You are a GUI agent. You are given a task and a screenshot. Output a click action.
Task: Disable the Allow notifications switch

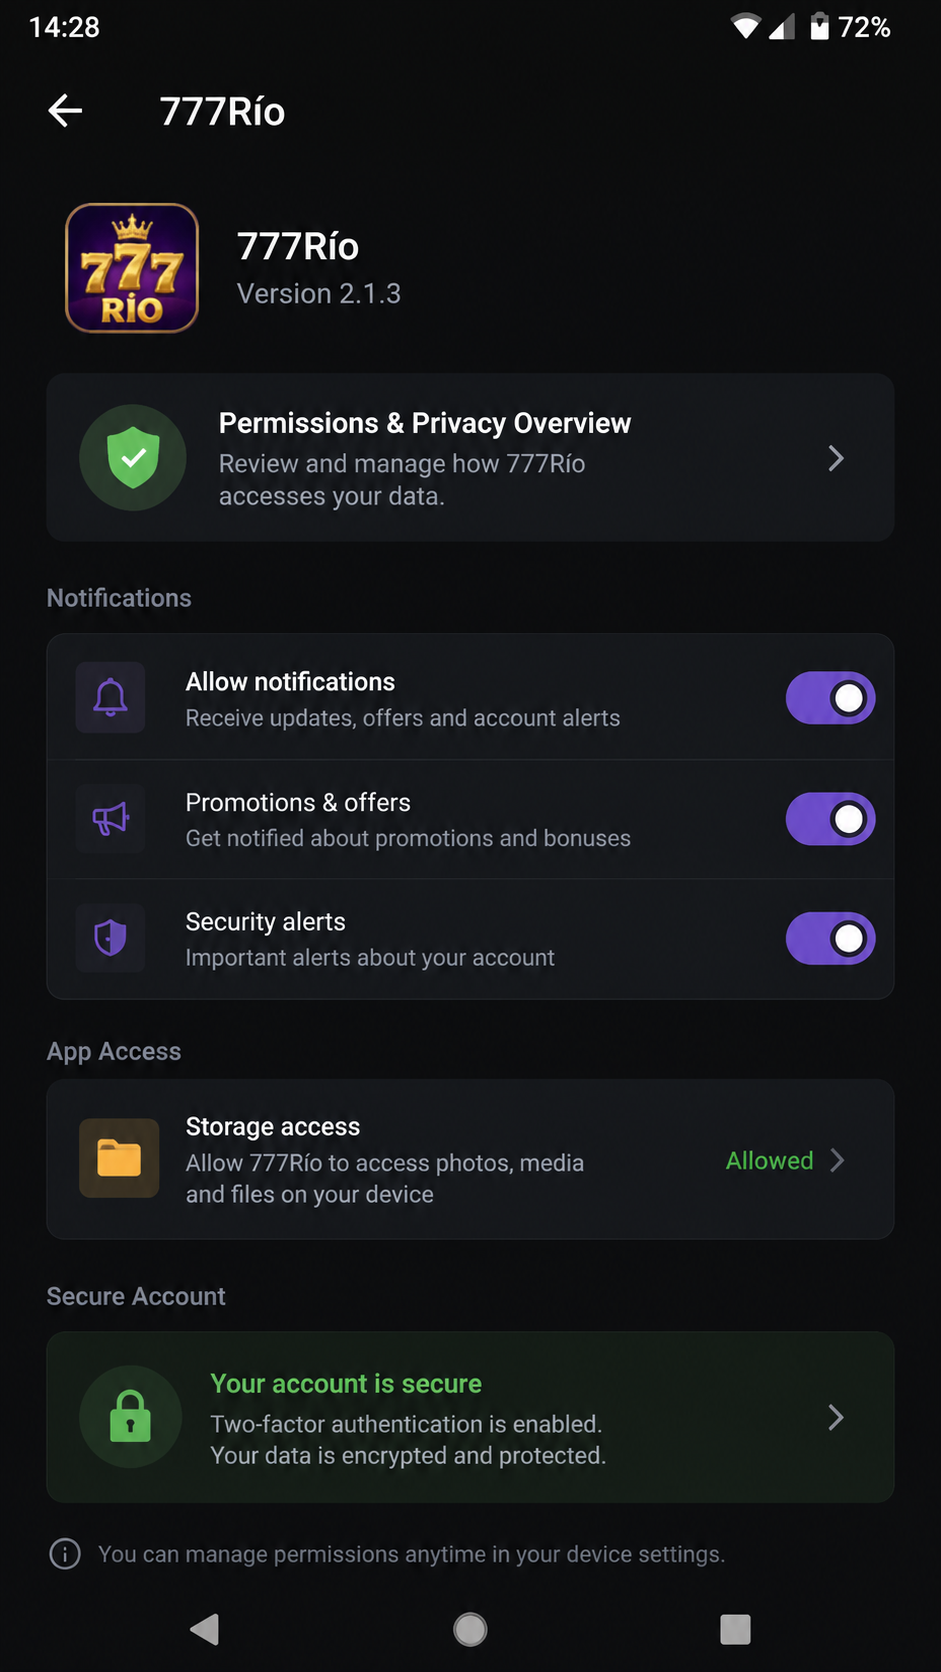[830, 698]
